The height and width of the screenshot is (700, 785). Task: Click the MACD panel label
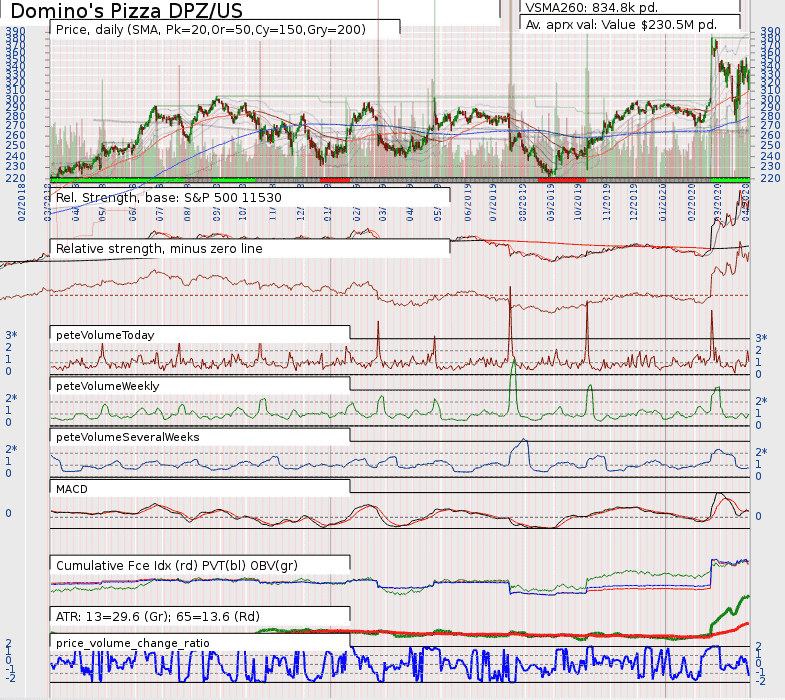click(72, 489)
